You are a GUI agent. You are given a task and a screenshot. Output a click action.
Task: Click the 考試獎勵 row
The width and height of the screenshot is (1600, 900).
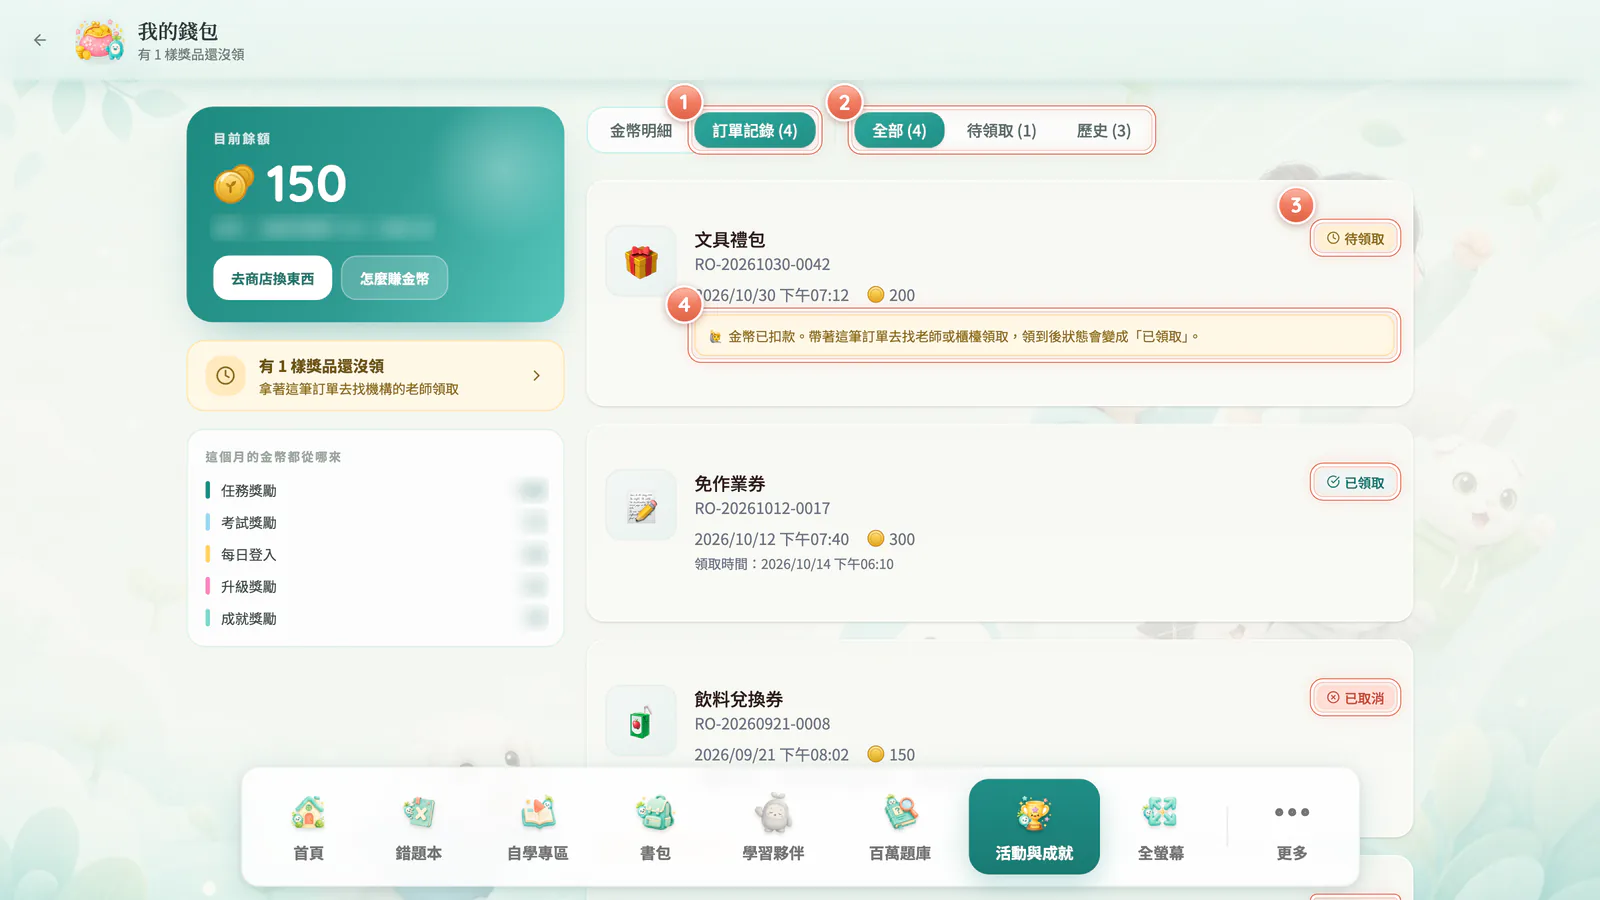coord(376,522)
